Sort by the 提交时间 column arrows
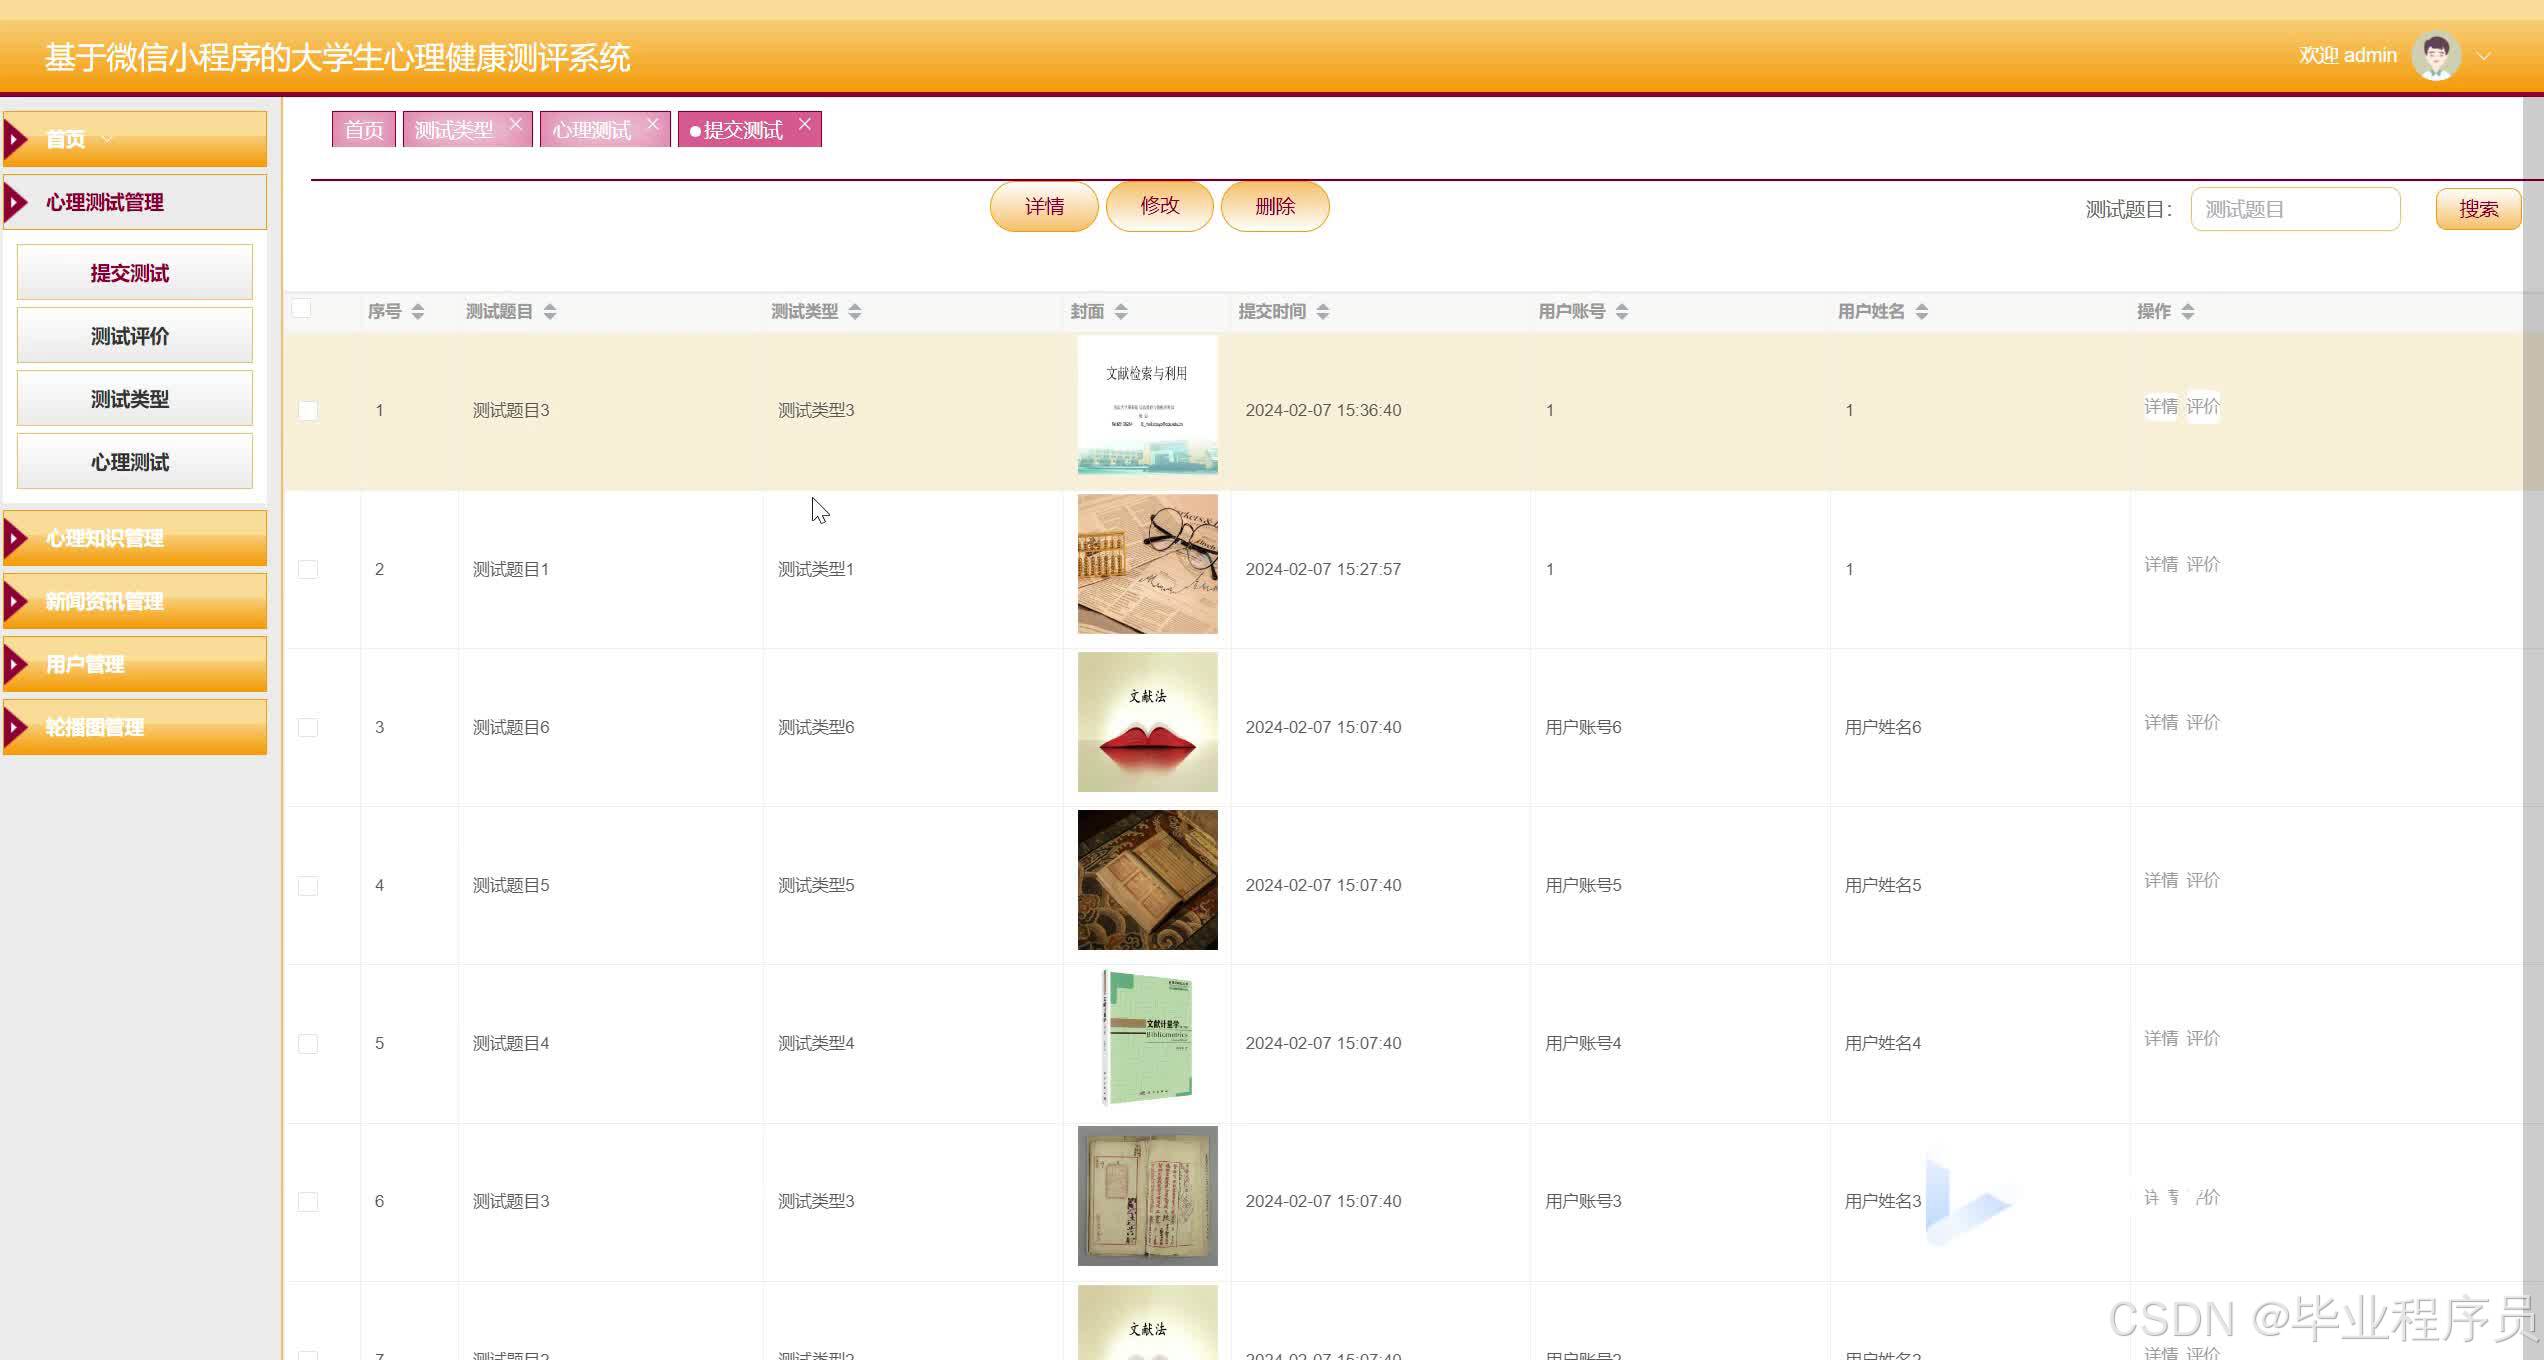Viewport: 2544px width, 1360px height. coord(1323,312)
